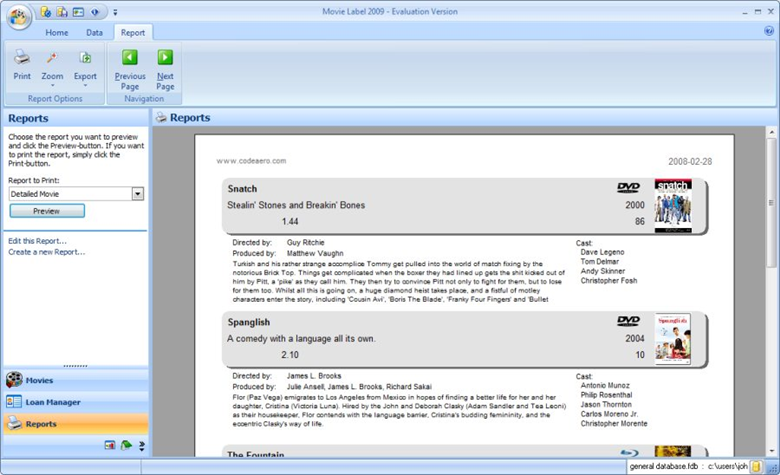Viewport: 780px width, 475px height.
Task: Switch to the Home ribbon tab
Action: [x=57, y=32]
